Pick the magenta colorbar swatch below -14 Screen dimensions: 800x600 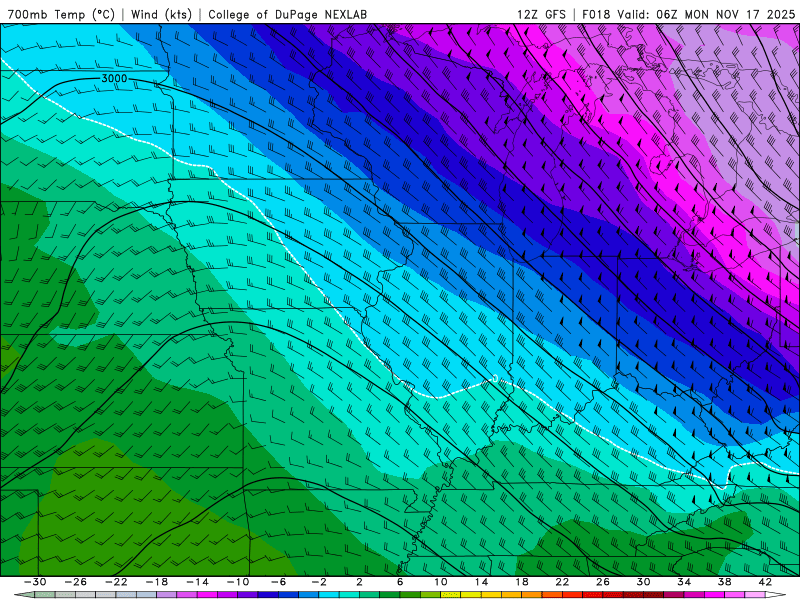(x=207, y=594)
